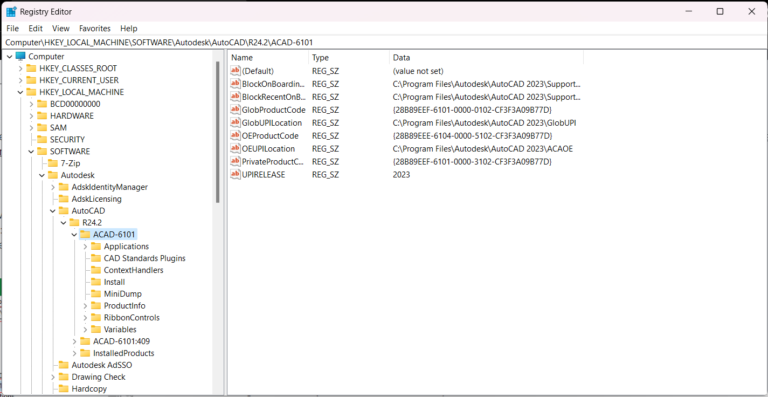The width and height of the screenshot is (768, 397).
Task: Click the MiniDump folder icon
Action: click(96, 294)
